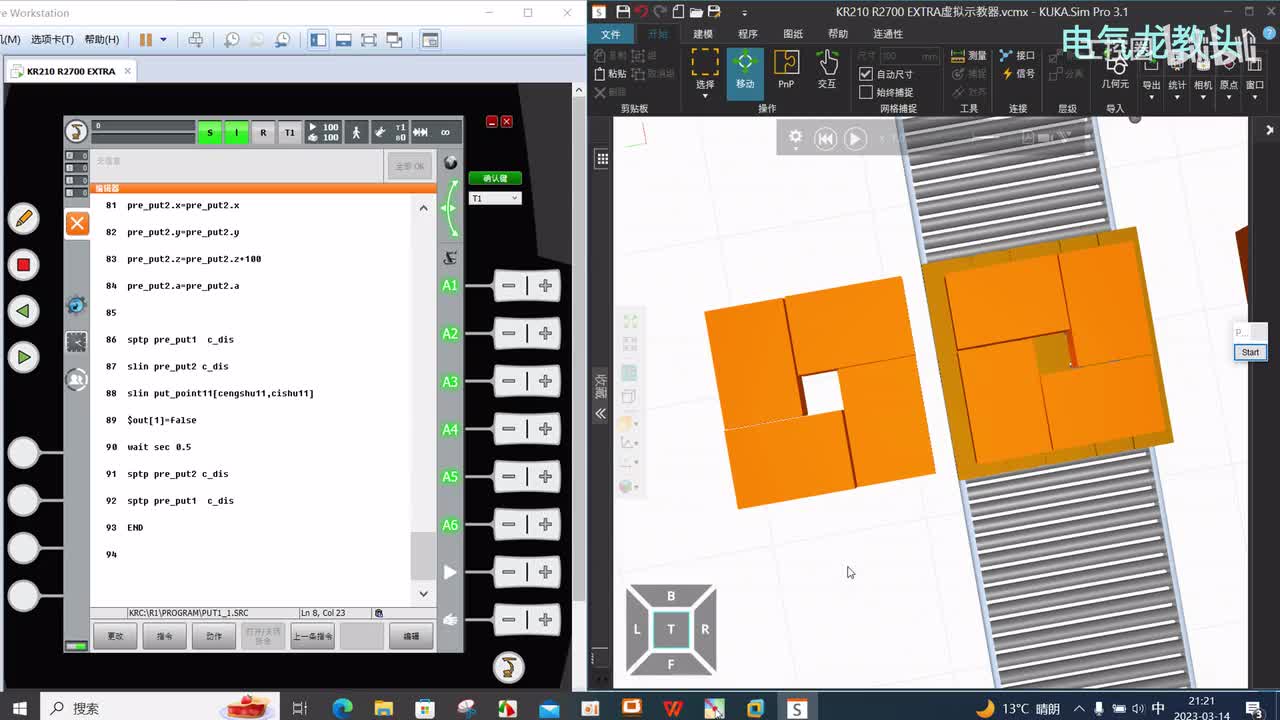Toggle the green S submit interpreter indicator
The width and height of the screenshot is (1280, 720).
209,132
